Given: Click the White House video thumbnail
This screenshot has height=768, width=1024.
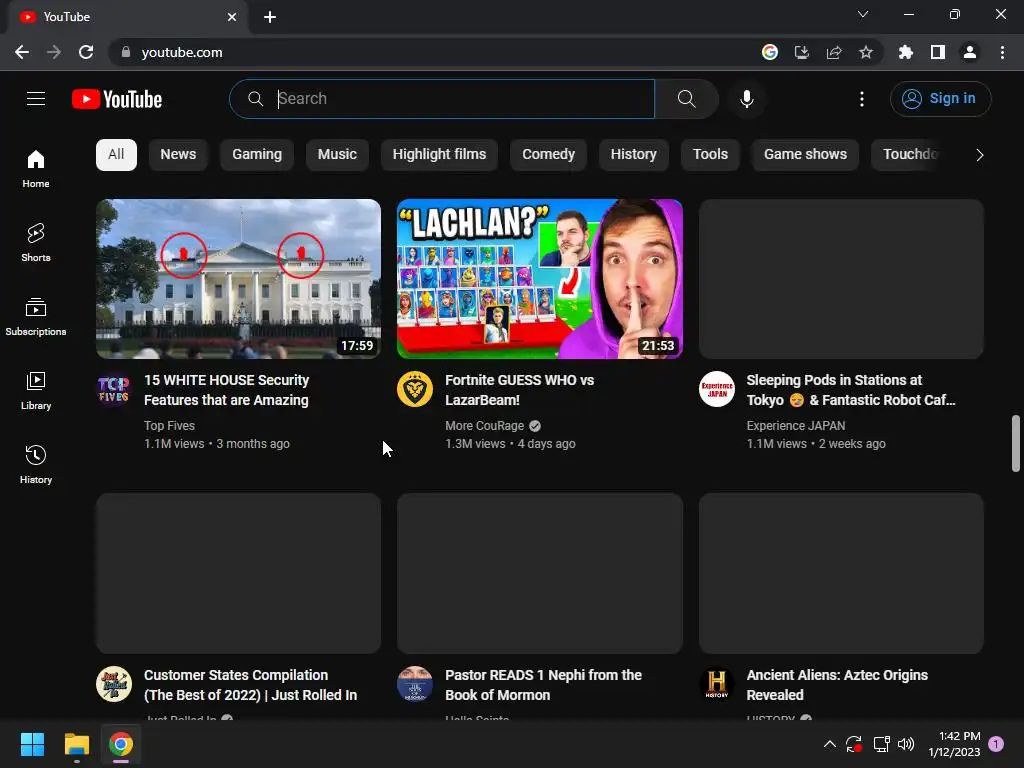Looking at the screenshot, I should pos(238,279).
